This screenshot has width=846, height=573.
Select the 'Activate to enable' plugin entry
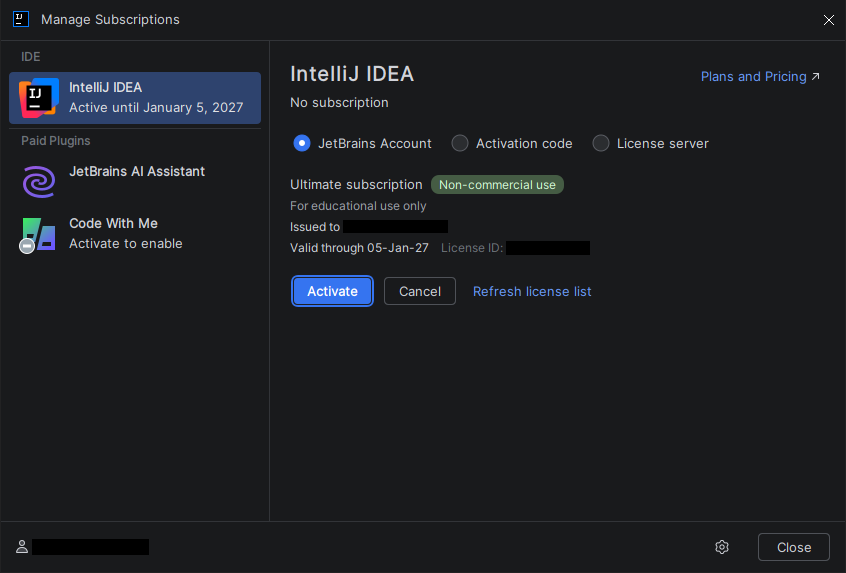(x=125, y=243)
